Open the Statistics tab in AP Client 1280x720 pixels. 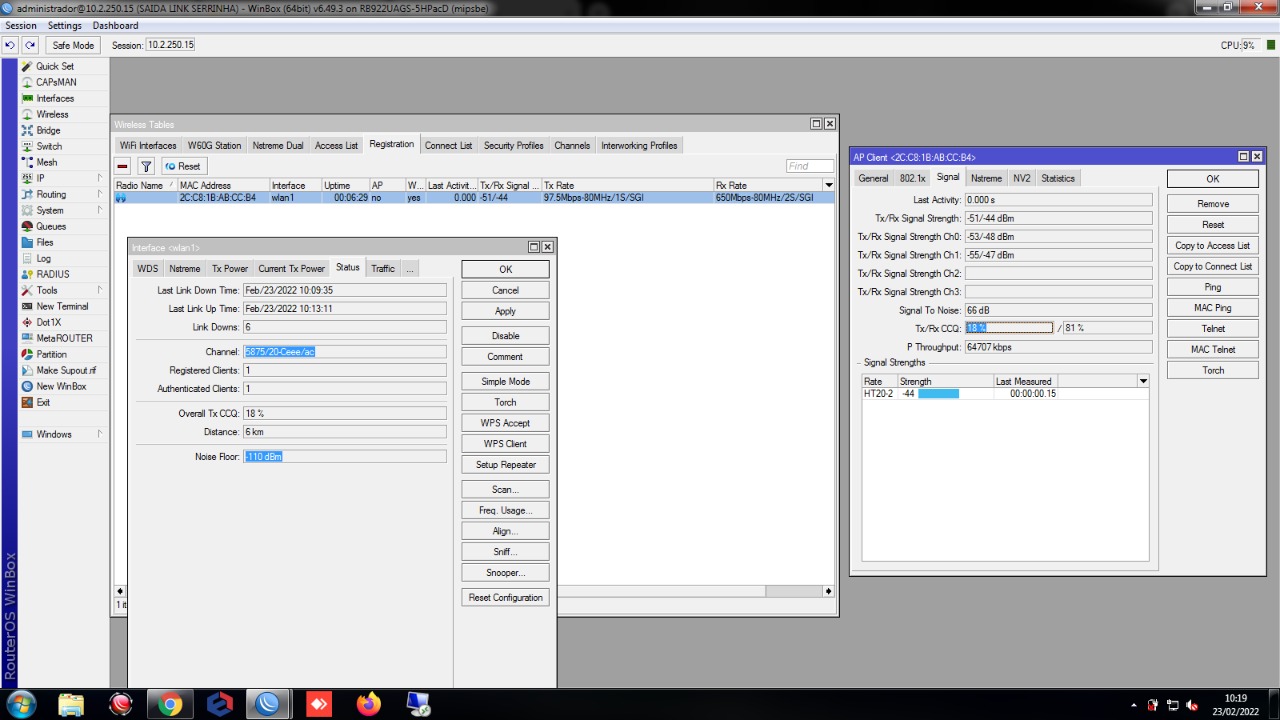coord(1057,178)
